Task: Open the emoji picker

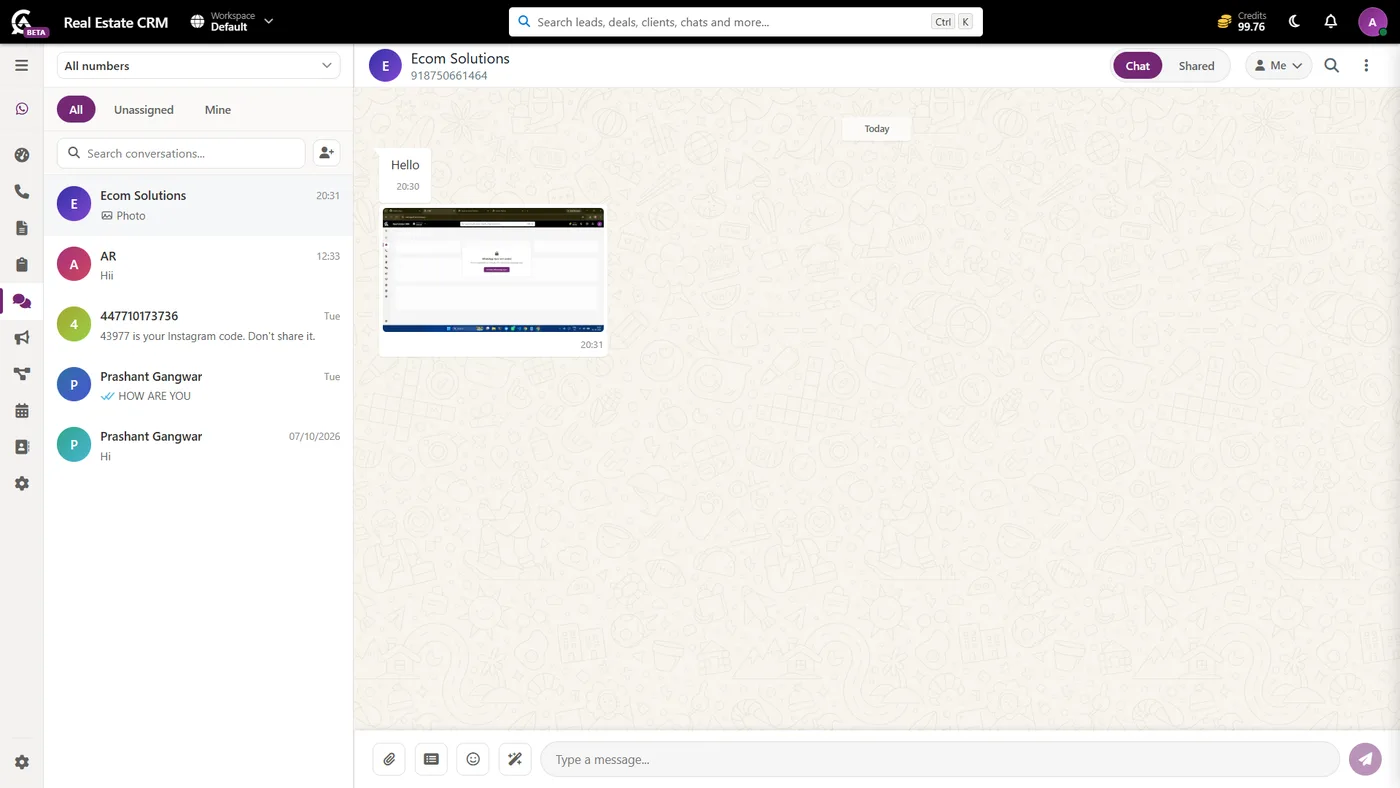Action: coord(473,759)
